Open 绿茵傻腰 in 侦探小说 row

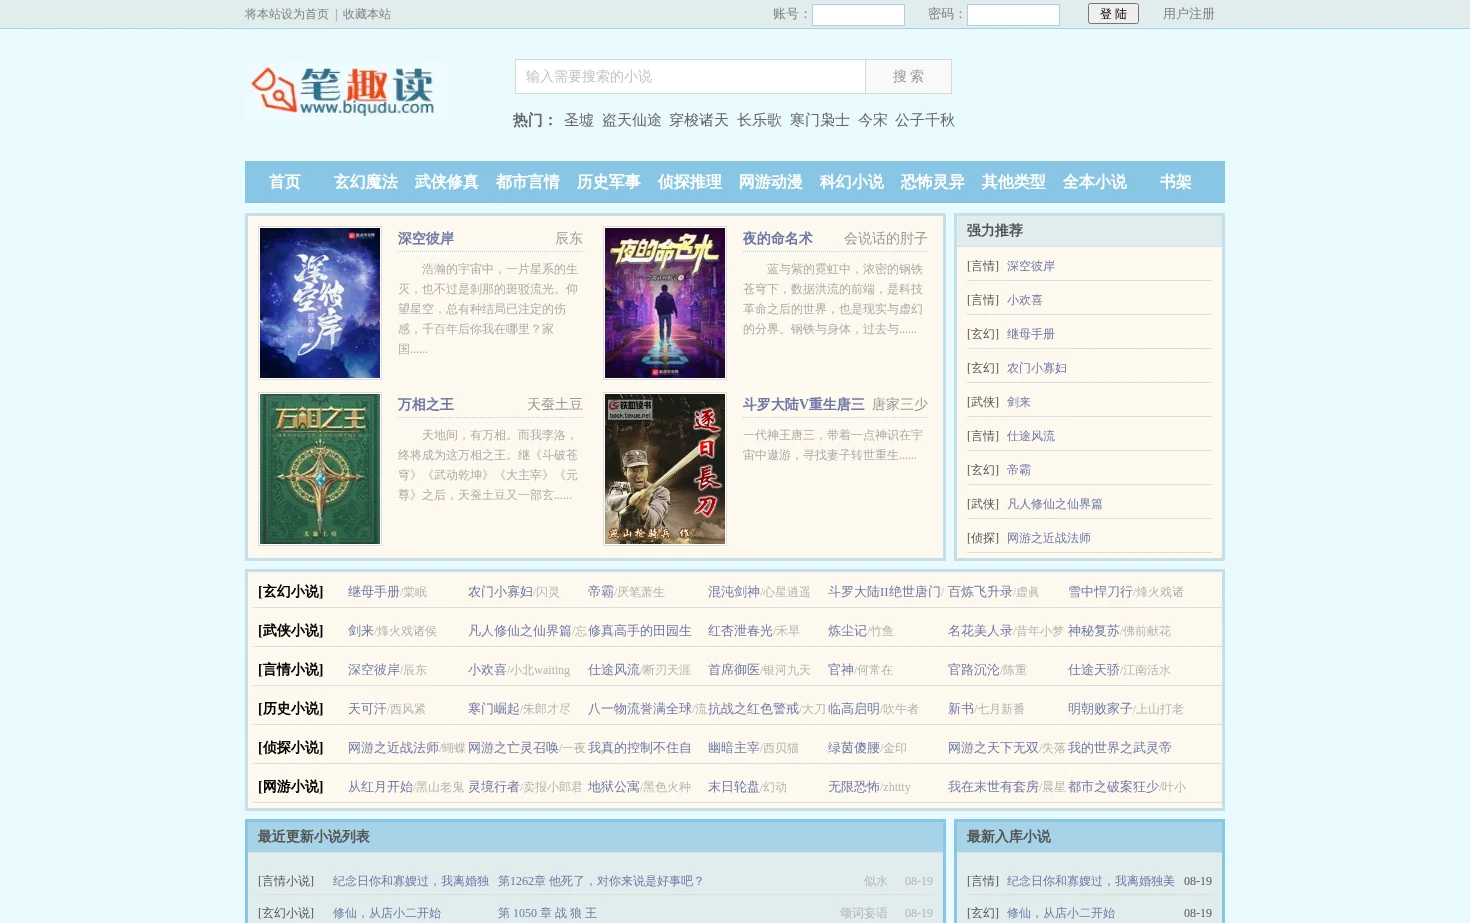(854, 748)
